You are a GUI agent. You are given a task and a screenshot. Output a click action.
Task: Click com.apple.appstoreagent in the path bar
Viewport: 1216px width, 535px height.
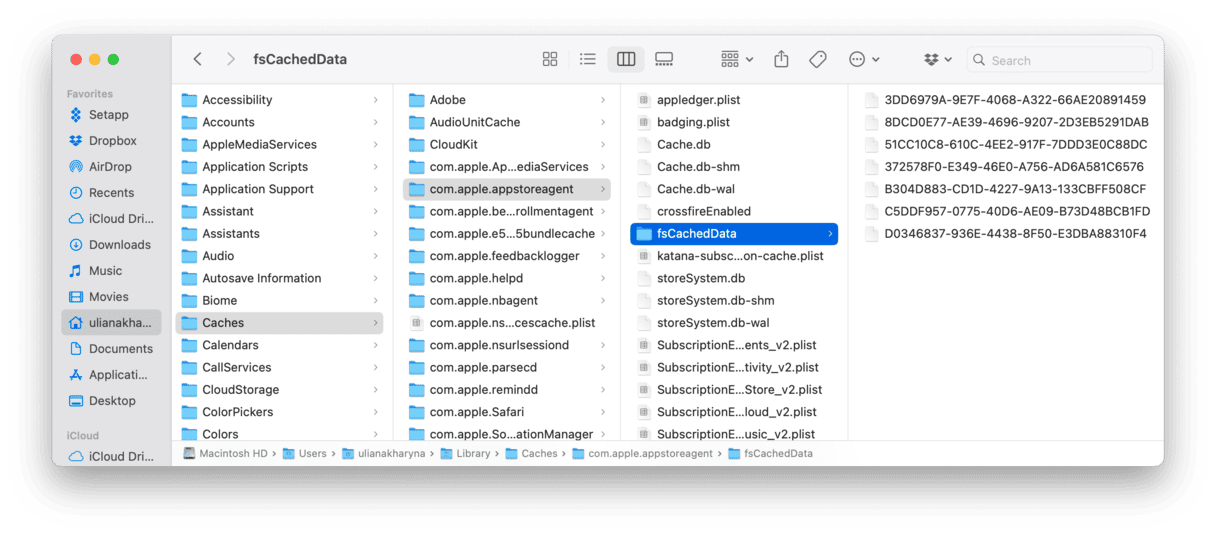pos(642,454)
